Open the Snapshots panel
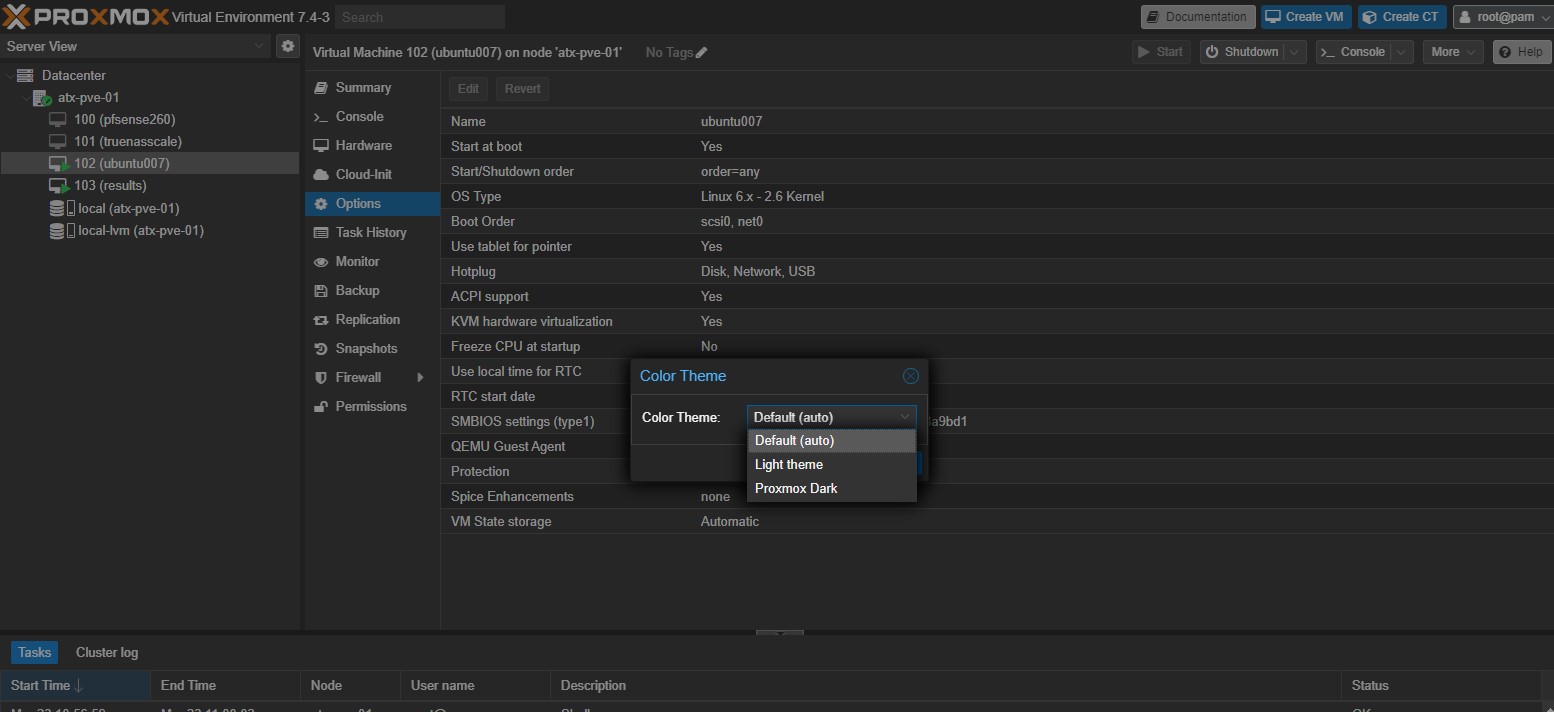The height and width of the screenshot is (712, 1554). pos(366,348)
